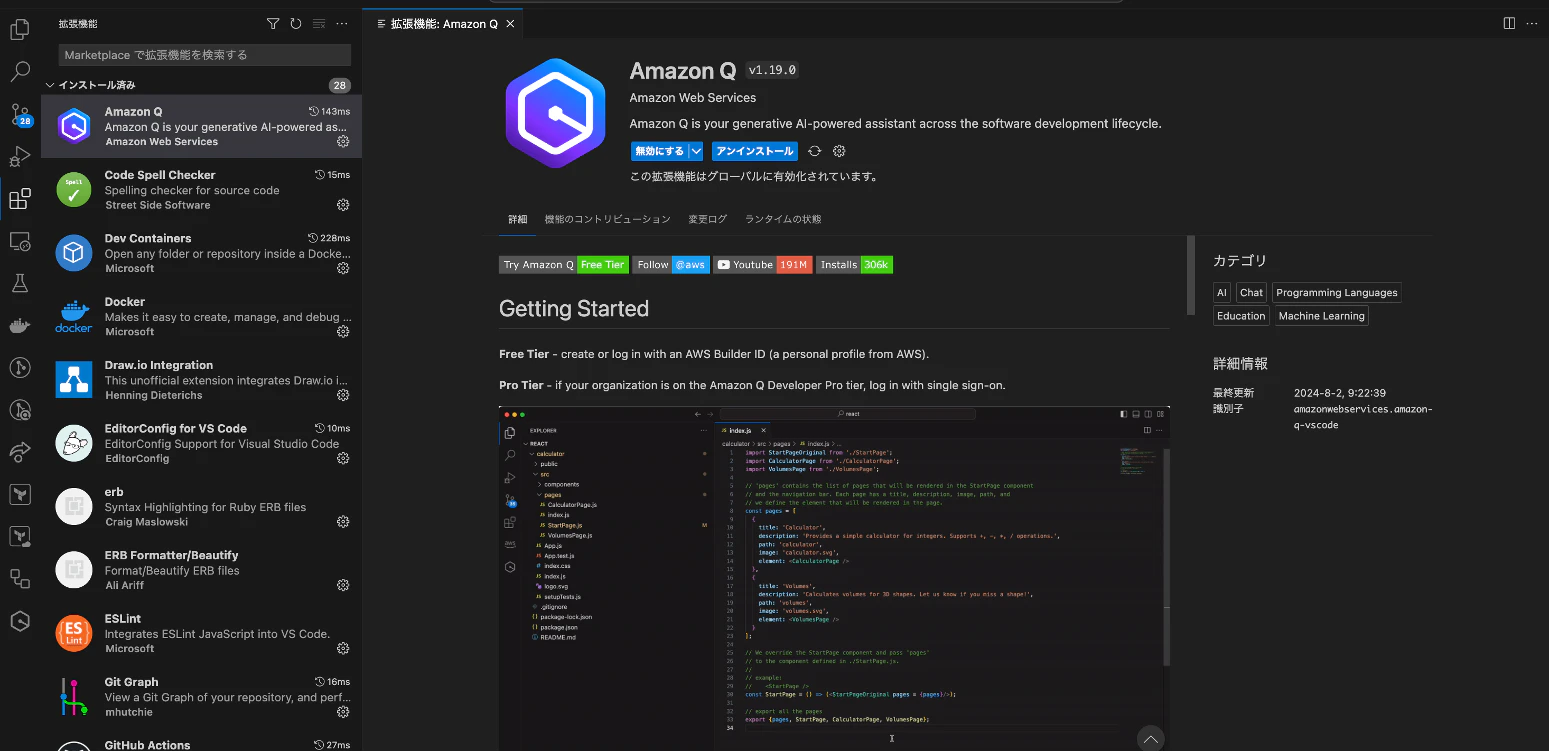Screen dimensions: 1550x752
Task: Open manage gear for Code Spell Checker
Action: (343, 205)
